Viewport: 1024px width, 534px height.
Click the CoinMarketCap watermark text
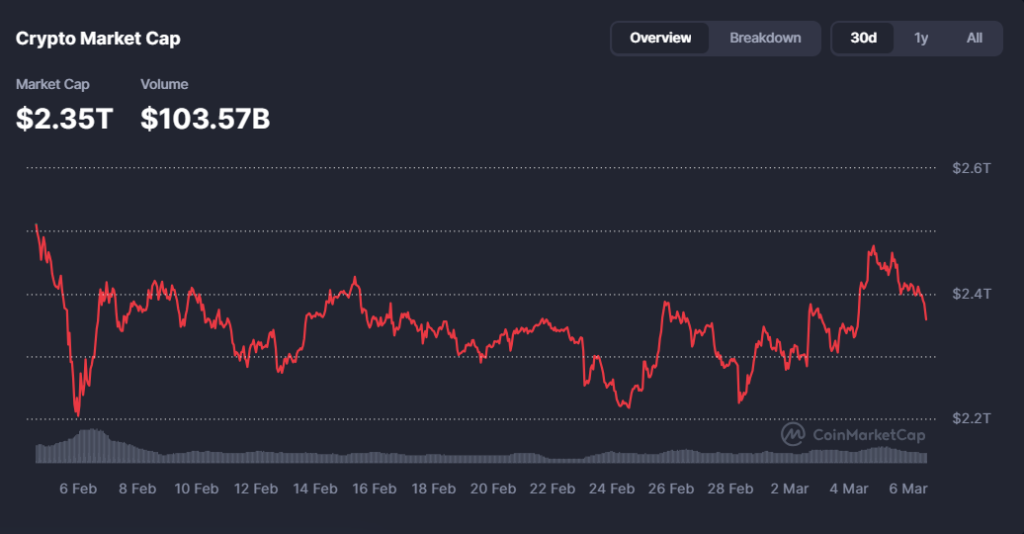pos(868,435)
